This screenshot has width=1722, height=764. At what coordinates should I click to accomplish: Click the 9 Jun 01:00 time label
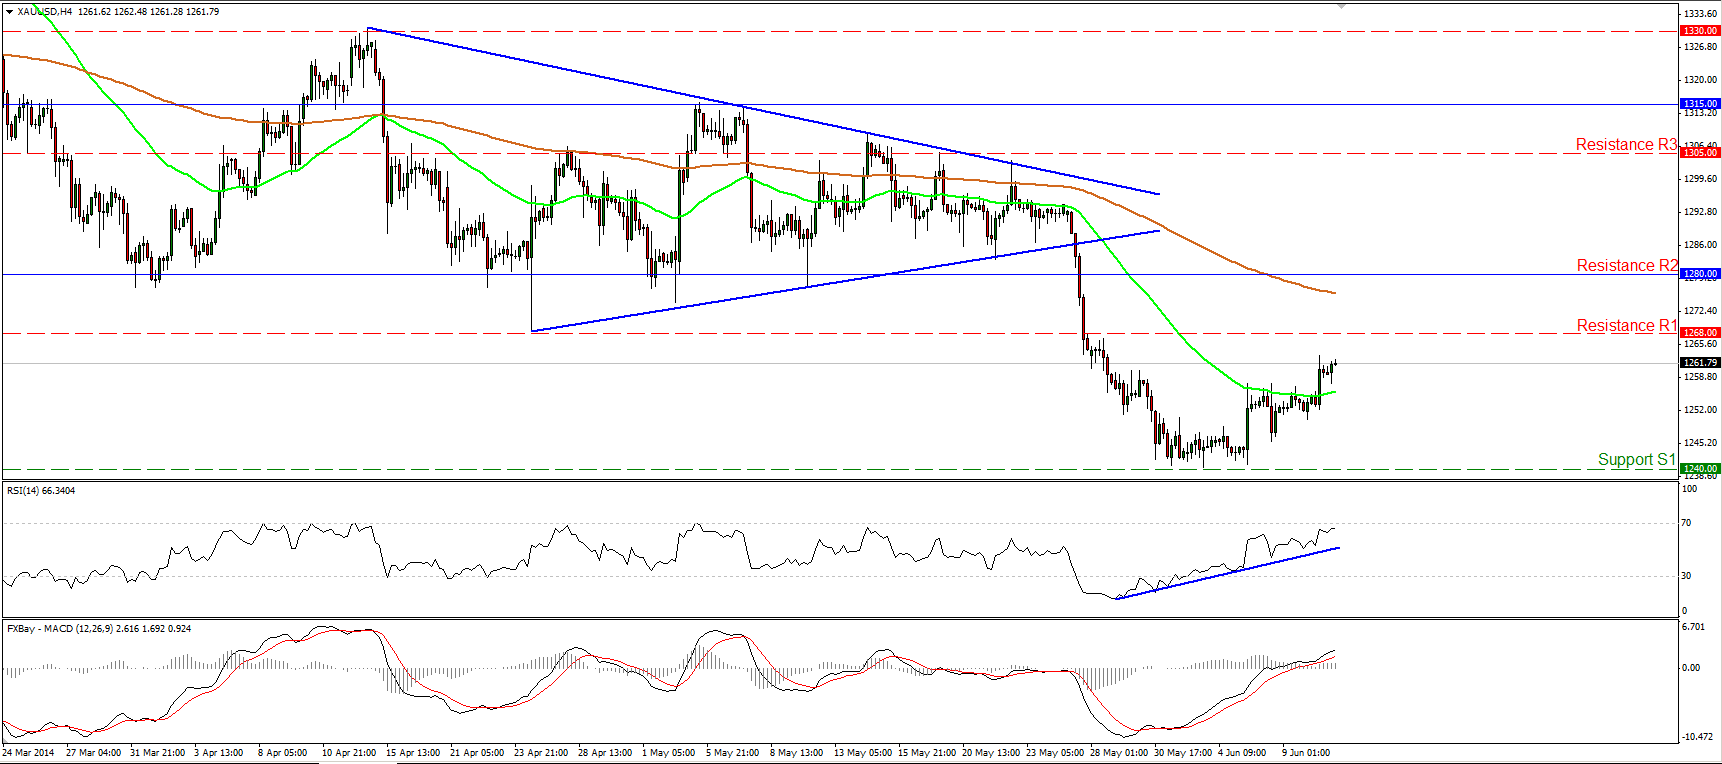(x=1306, y=753)
